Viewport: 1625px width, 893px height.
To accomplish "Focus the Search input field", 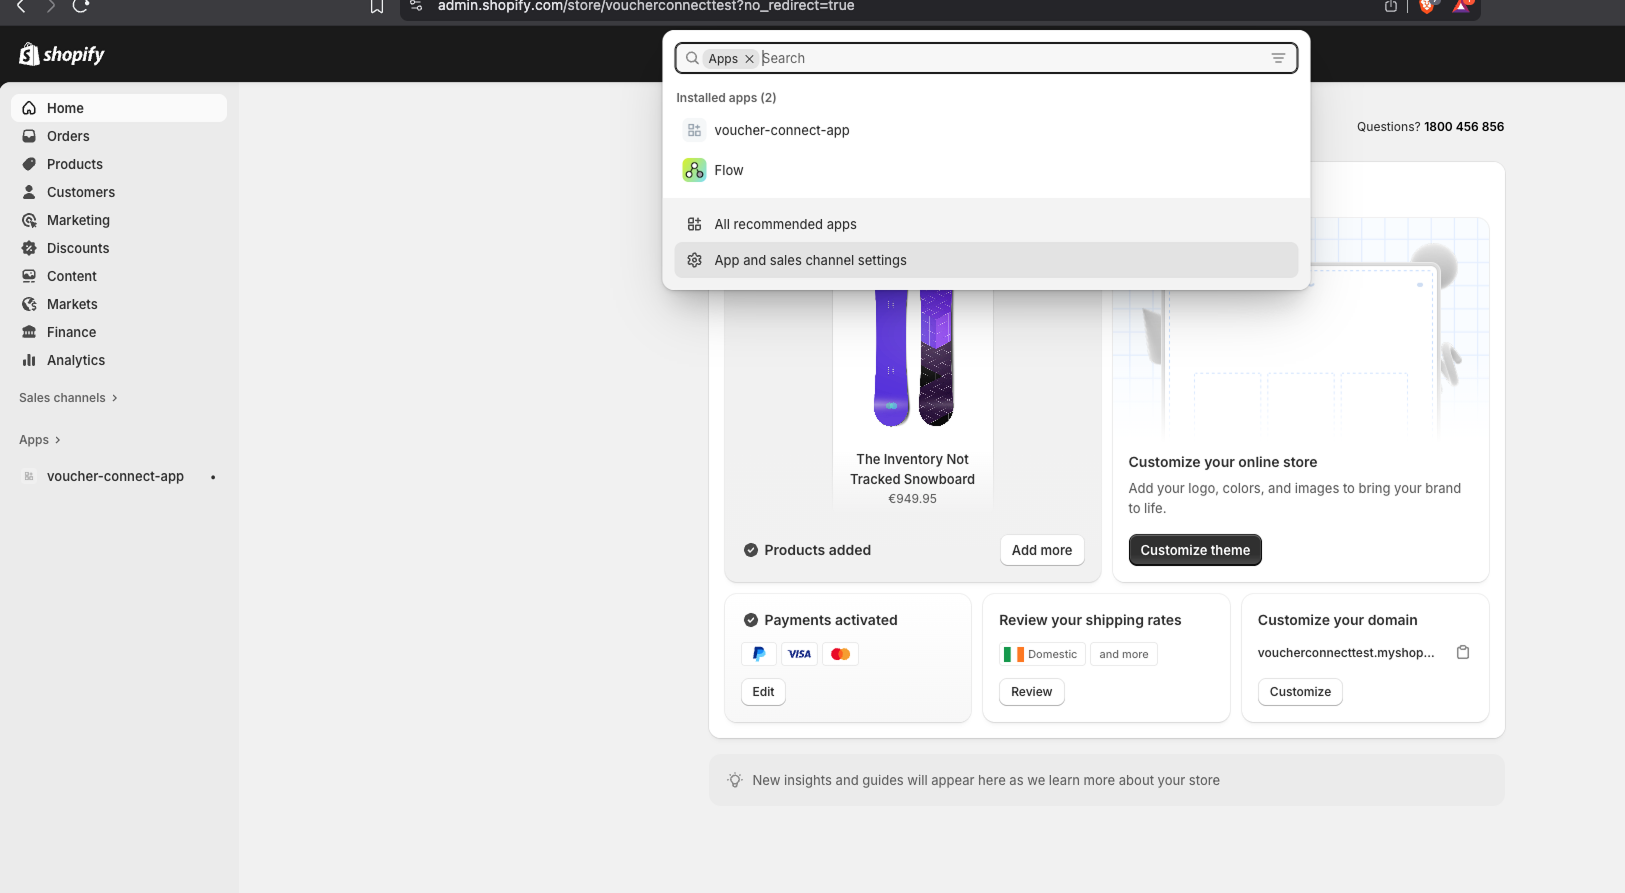I will 1010,58.
